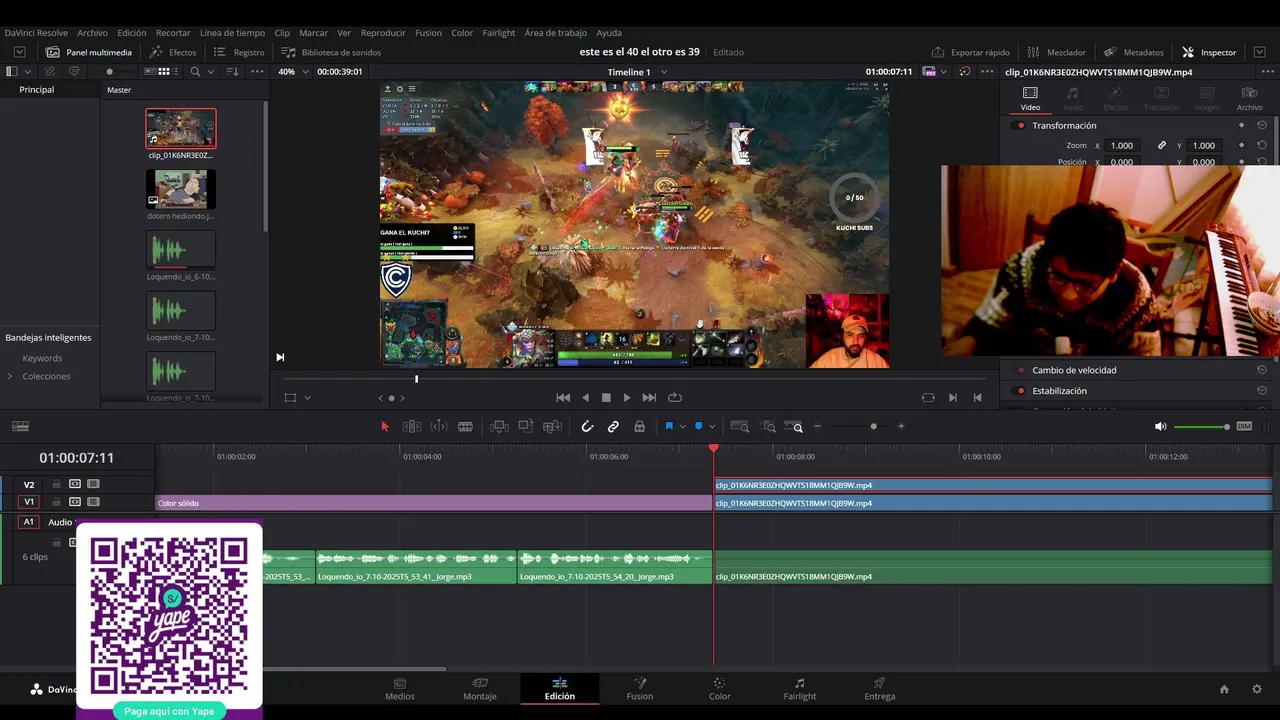Lock the V1 video track

point(56,502)
